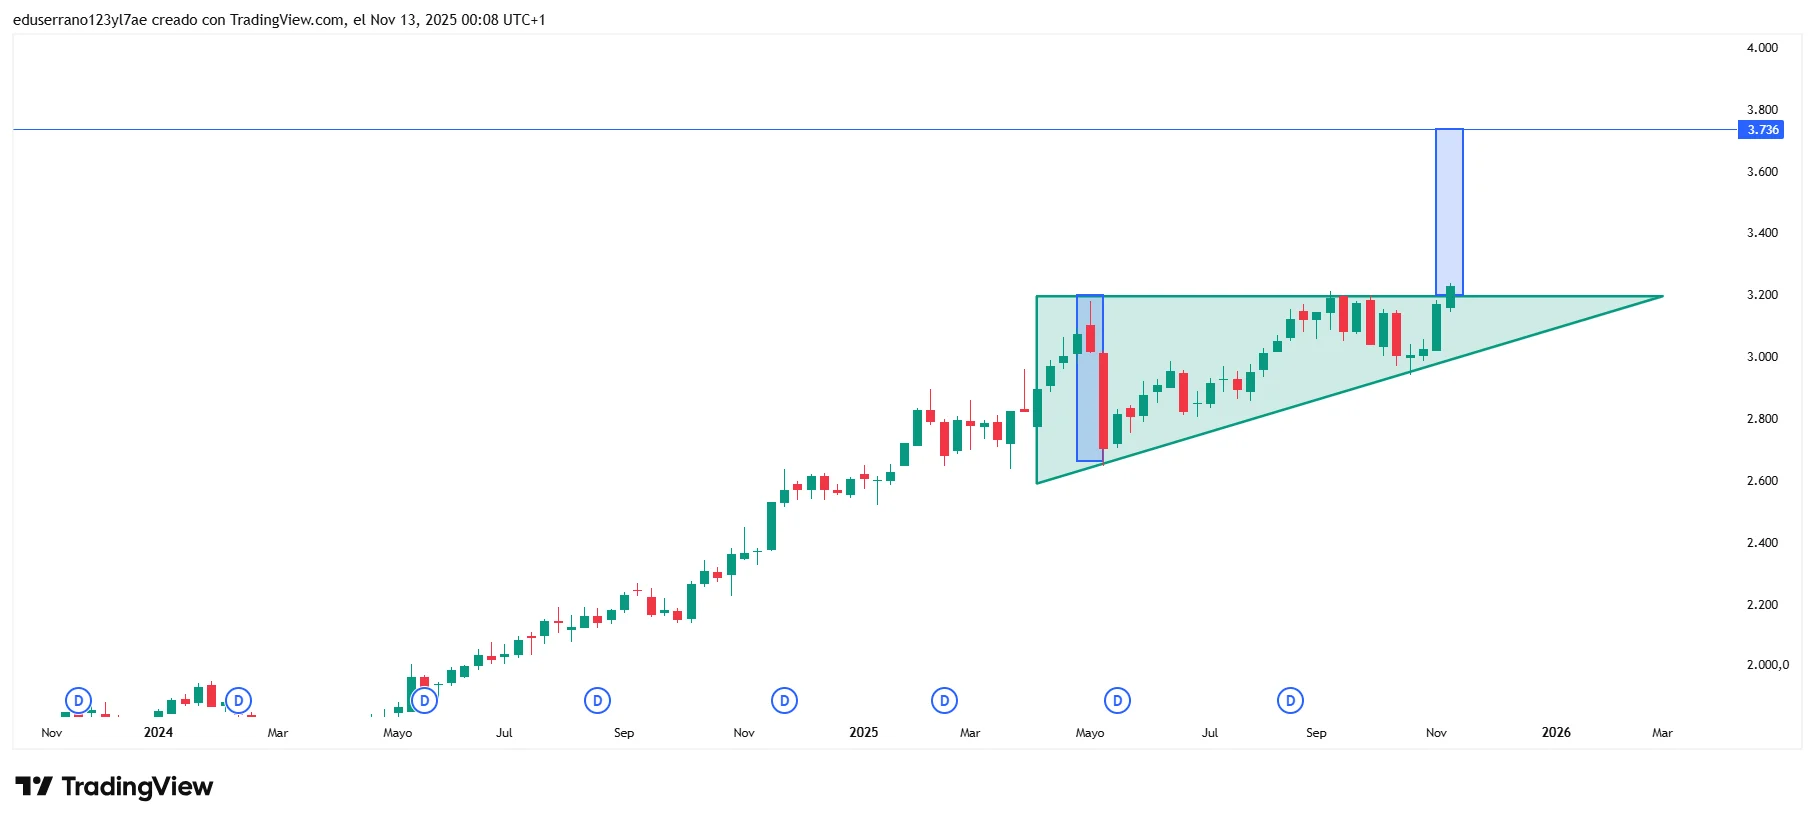Click the 3.736 price label
The height and width of the screenshot is (824, 1815).
point(1762,130)
